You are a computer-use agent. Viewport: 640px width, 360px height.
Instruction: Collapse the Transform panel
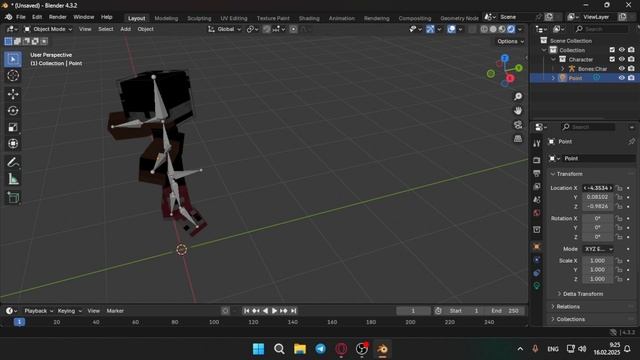569,174
